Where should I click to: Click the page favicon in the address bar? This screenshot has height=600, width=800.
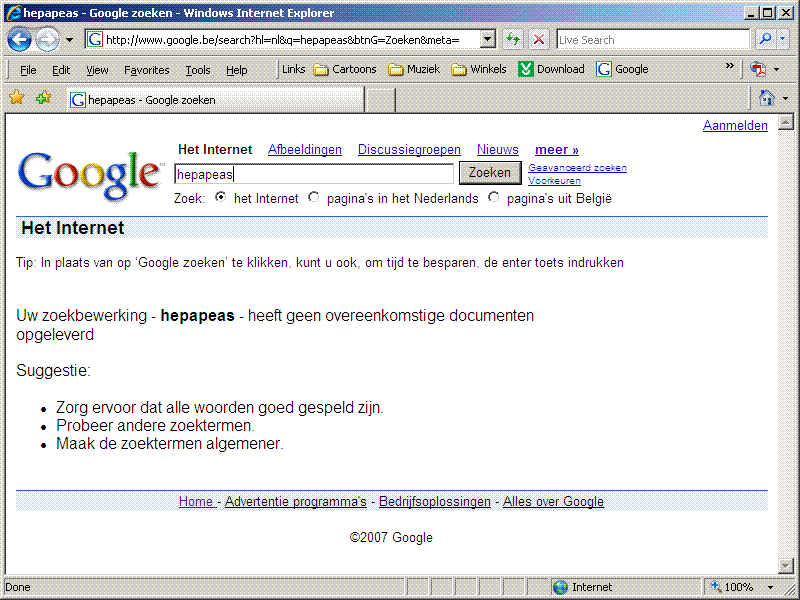pos(94,39)
